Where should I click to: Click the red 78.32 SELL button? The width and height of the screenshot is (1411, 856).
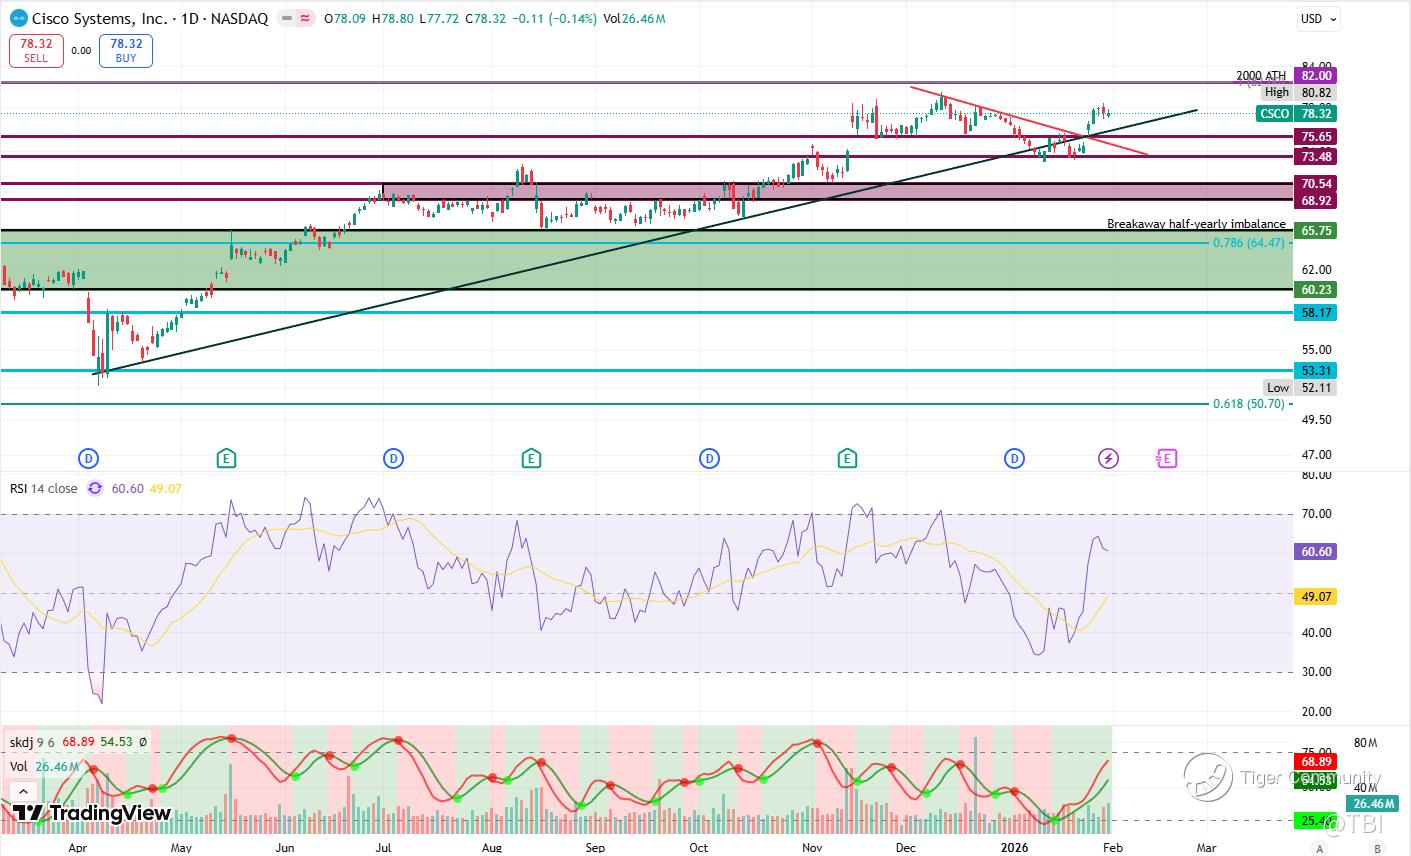click(x=36, y=51)
